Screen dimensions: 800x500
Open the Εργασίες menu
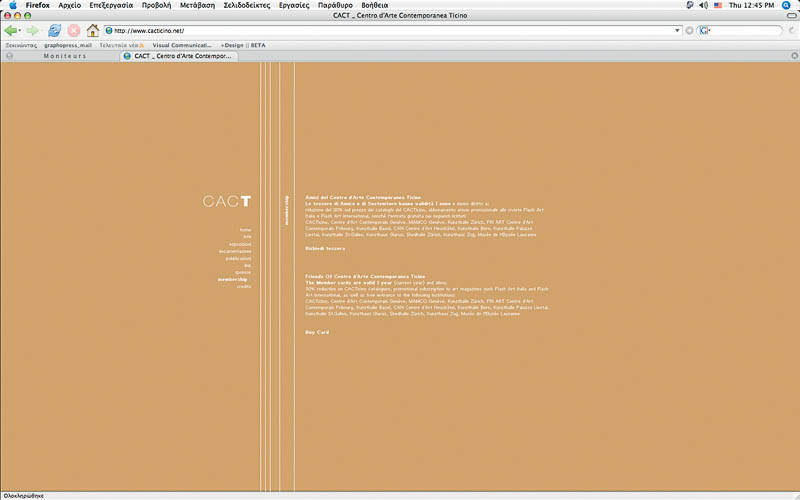coord(294,5)
